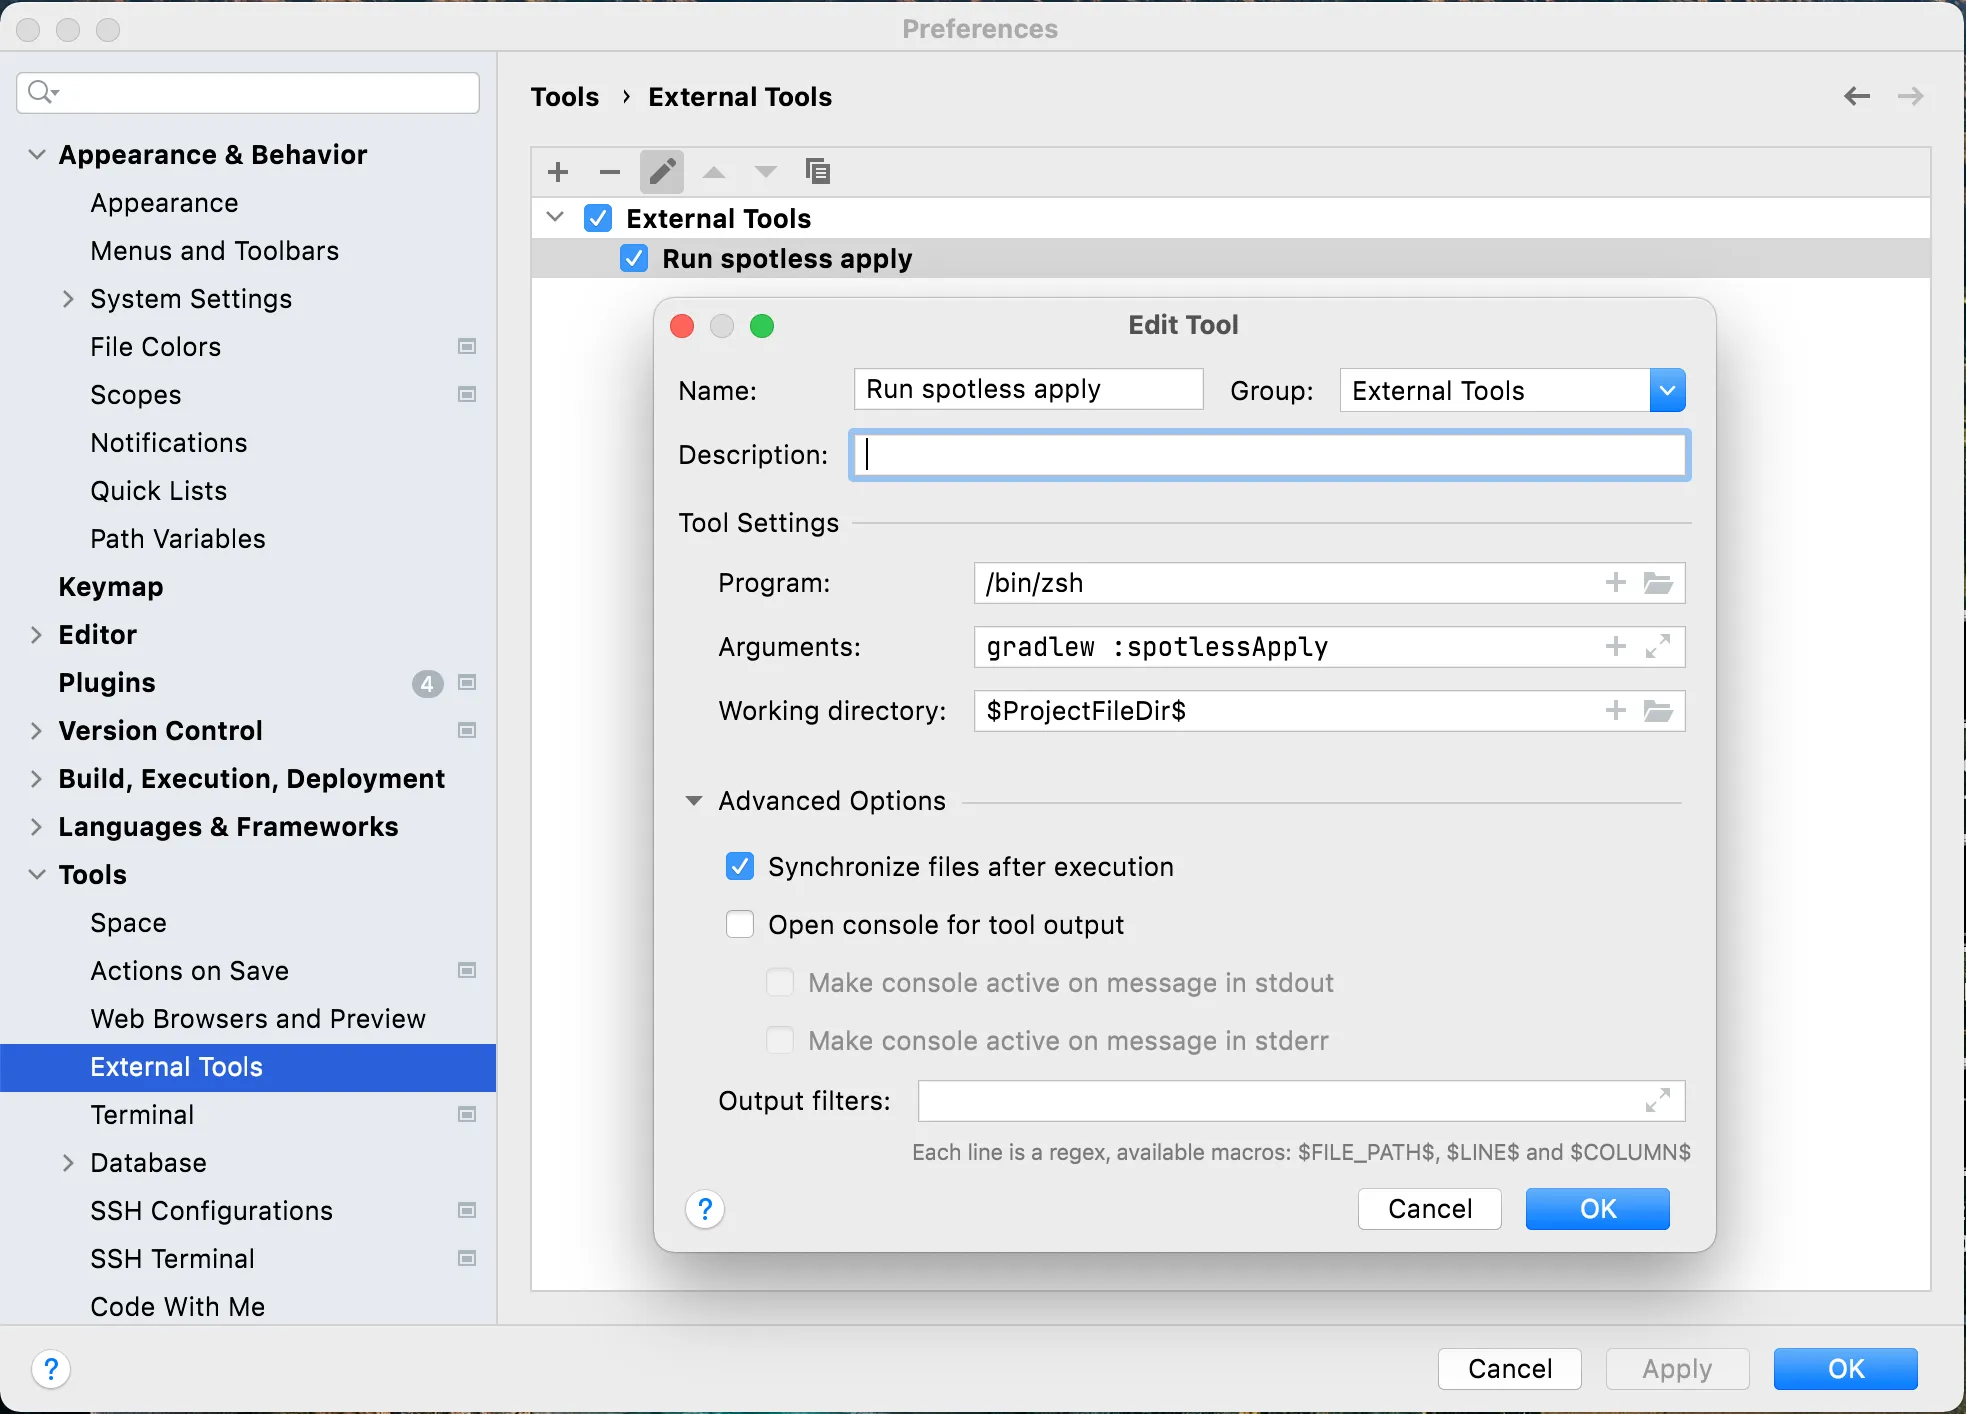This screenshot has width=1966, height=1414.
Task: Open the Keymap settings page
Action: pyautogui.click(x=110, y=587)
